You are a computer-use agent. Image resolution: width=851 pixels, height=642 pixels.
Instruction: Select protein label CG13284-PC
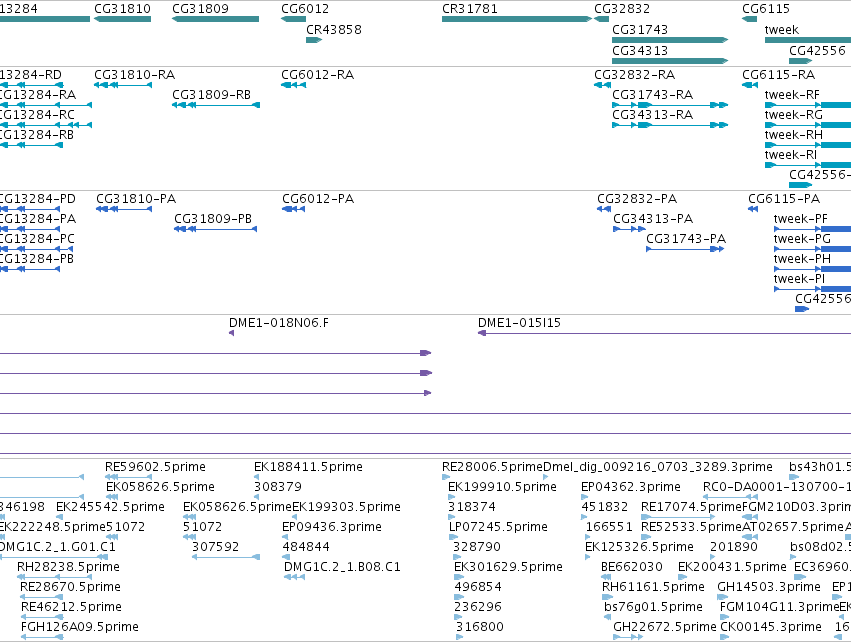click(37, 239)
